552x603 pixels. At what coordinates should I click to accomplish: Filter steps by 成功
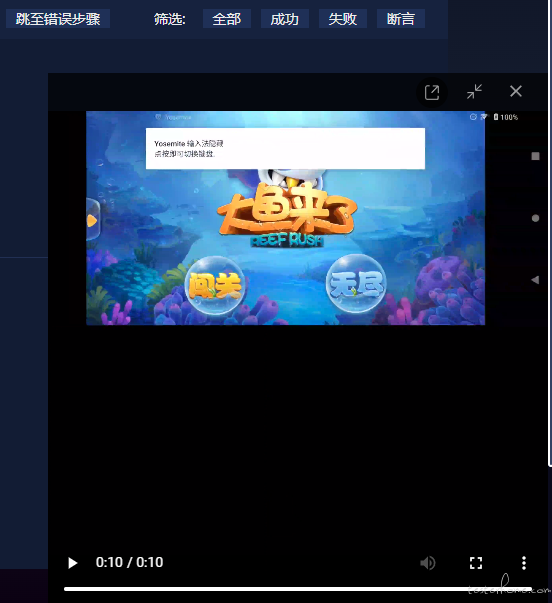click(x=285, y=19)
